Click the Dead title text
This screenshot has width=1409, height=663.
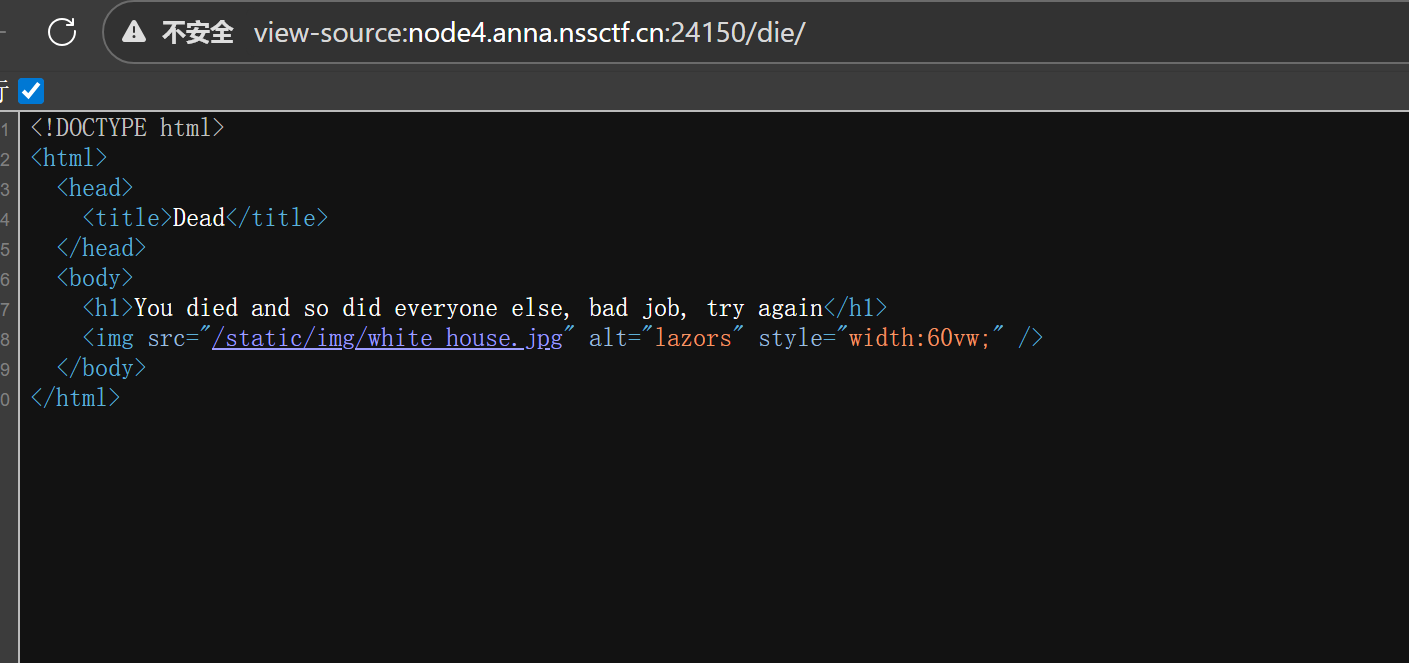coord(199,218)
